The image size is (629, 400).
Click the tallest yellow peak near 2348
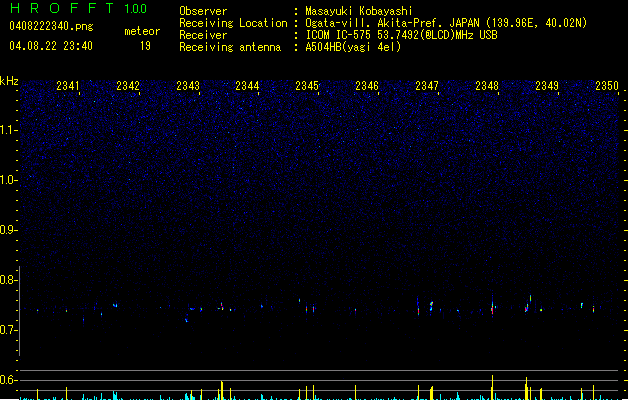click(x=492, y=387)
